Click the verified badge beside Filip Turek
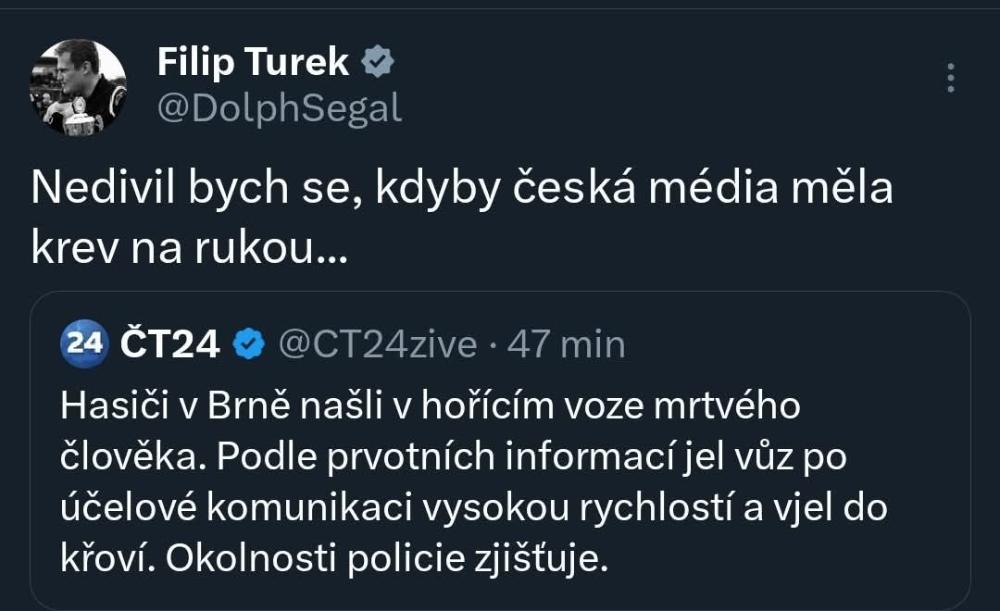This screenshot has height=611, width=1000. [378, 63]
